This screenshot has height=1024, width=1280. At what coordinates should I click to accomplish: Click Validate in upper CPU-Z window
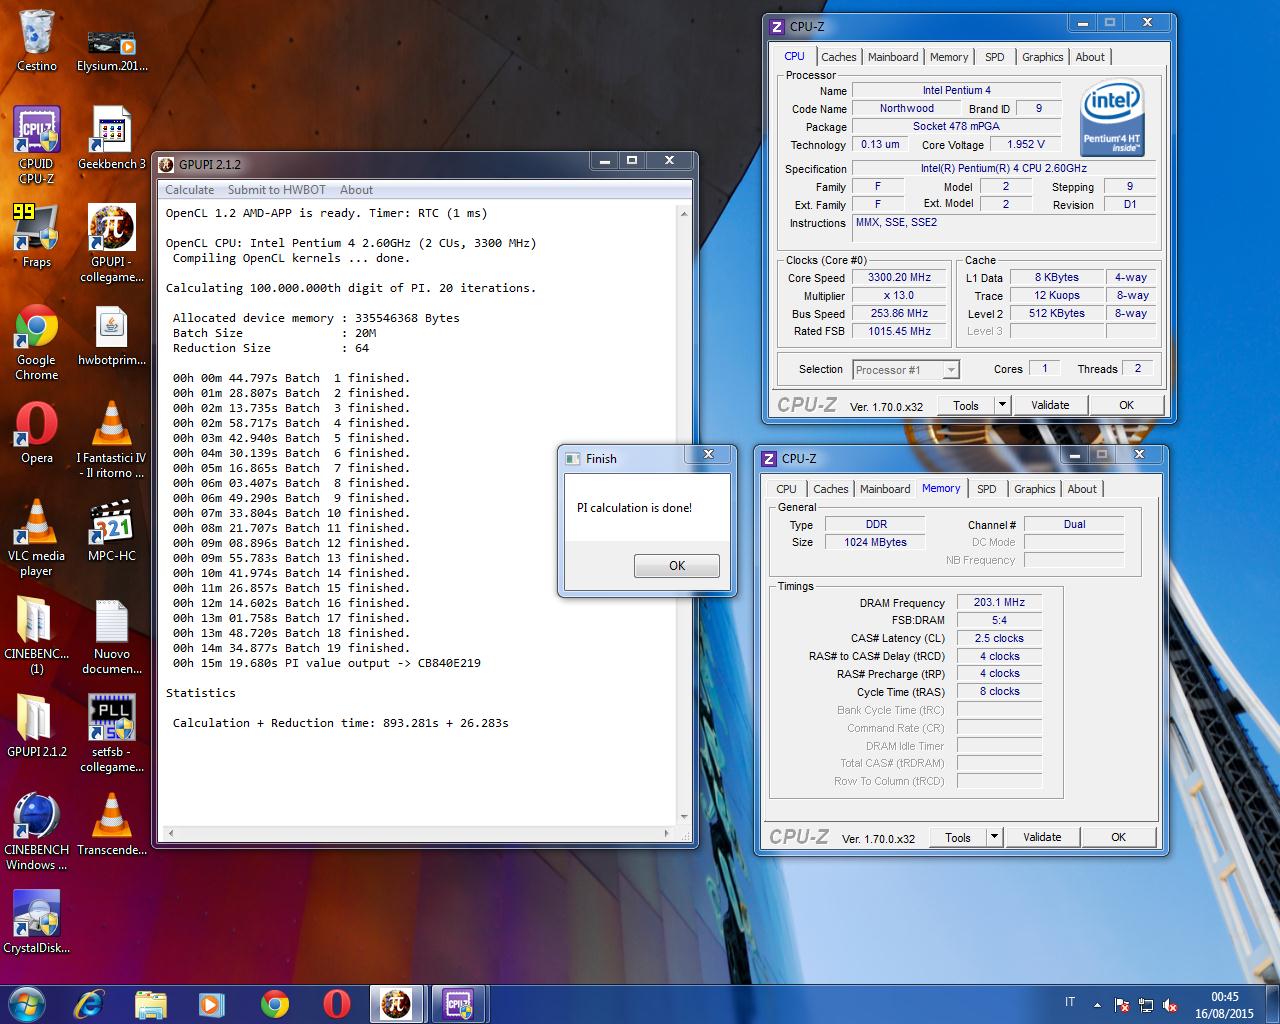click(1050, 405)
